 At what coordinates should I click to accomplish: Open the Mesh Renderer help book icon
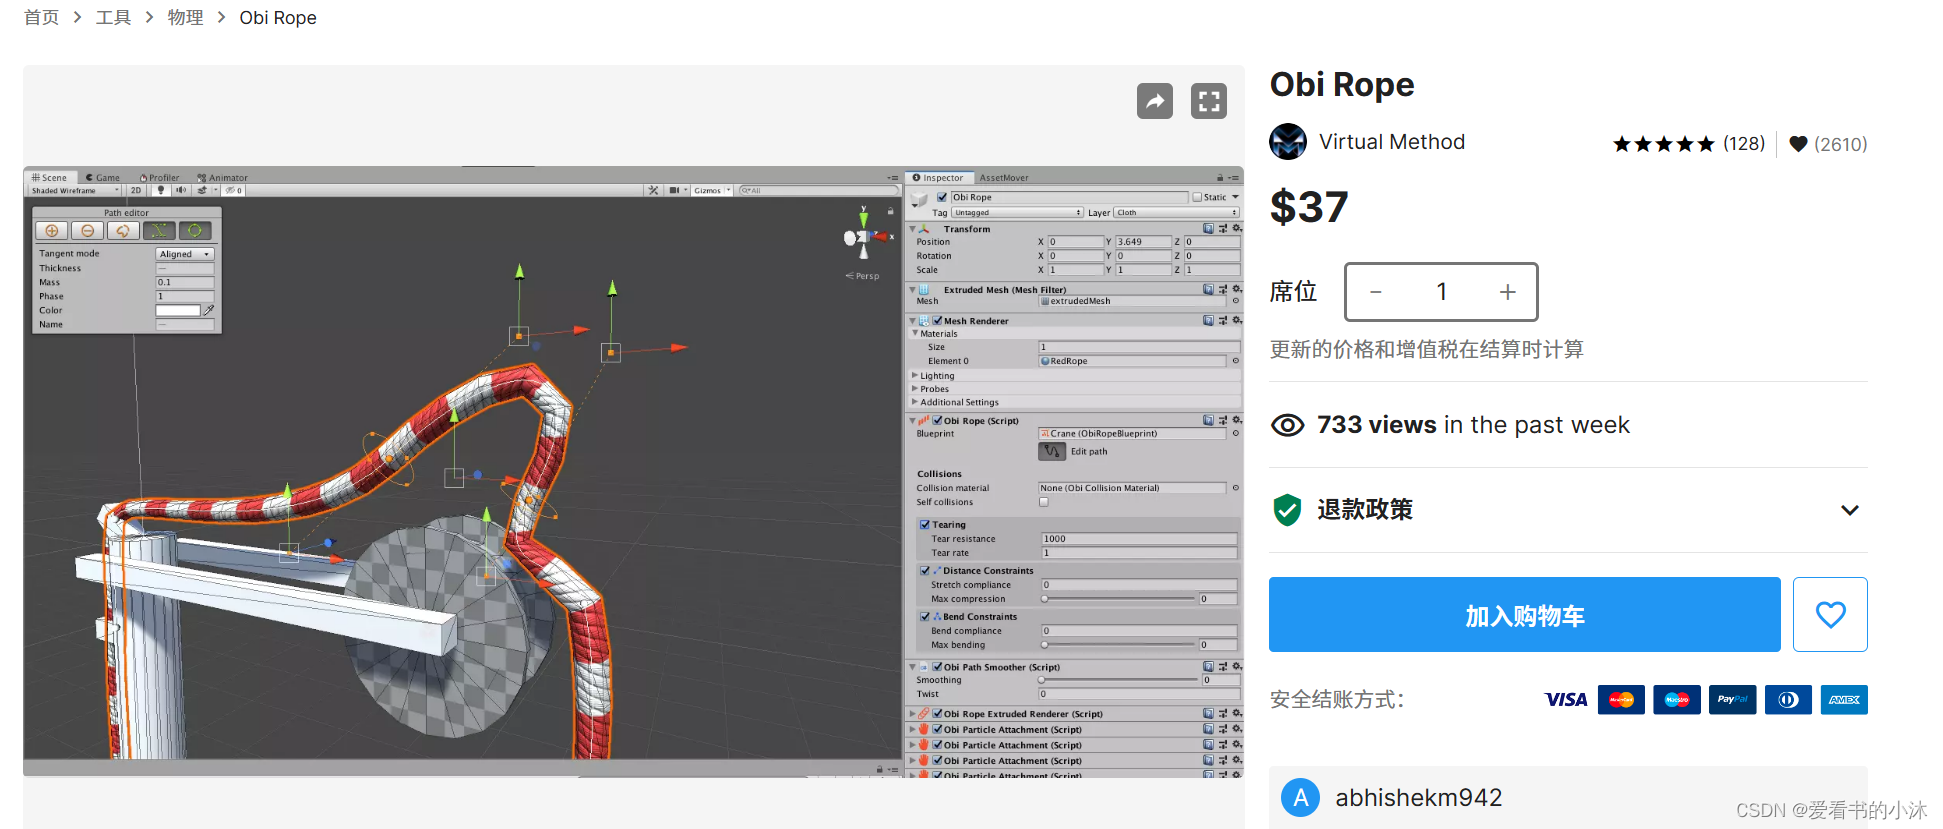click(x=1208, y=321)
